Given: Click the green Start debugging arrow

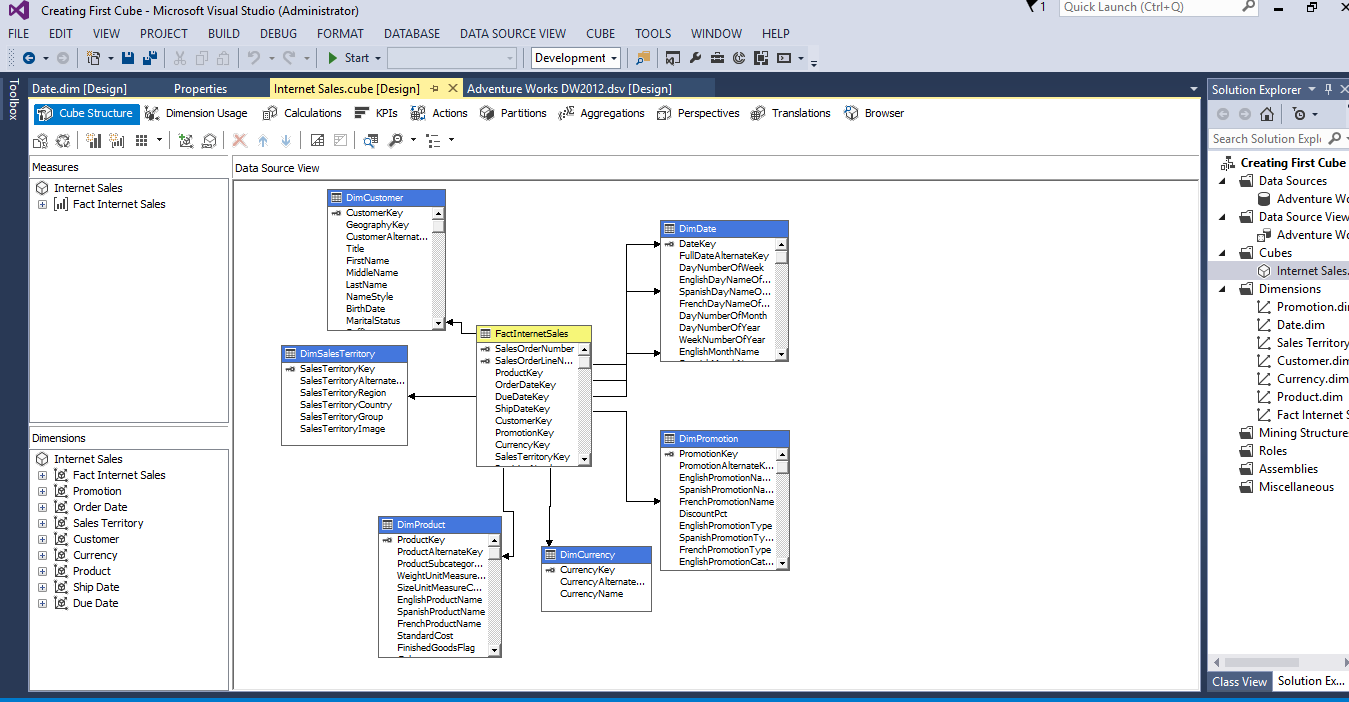Looking at the screenshot, I should tap(333, 58).
